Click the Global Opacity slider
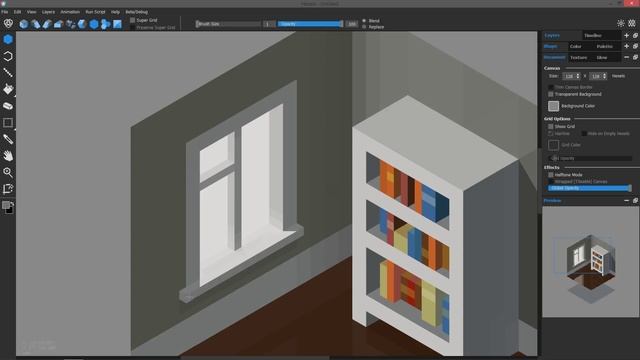Screen dimensions: 640x360 (590, 188)
